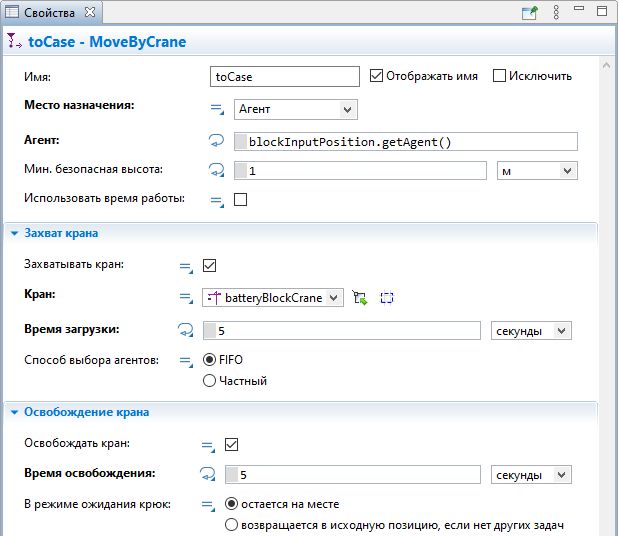Select the FIFO radio button

[209, 359]
